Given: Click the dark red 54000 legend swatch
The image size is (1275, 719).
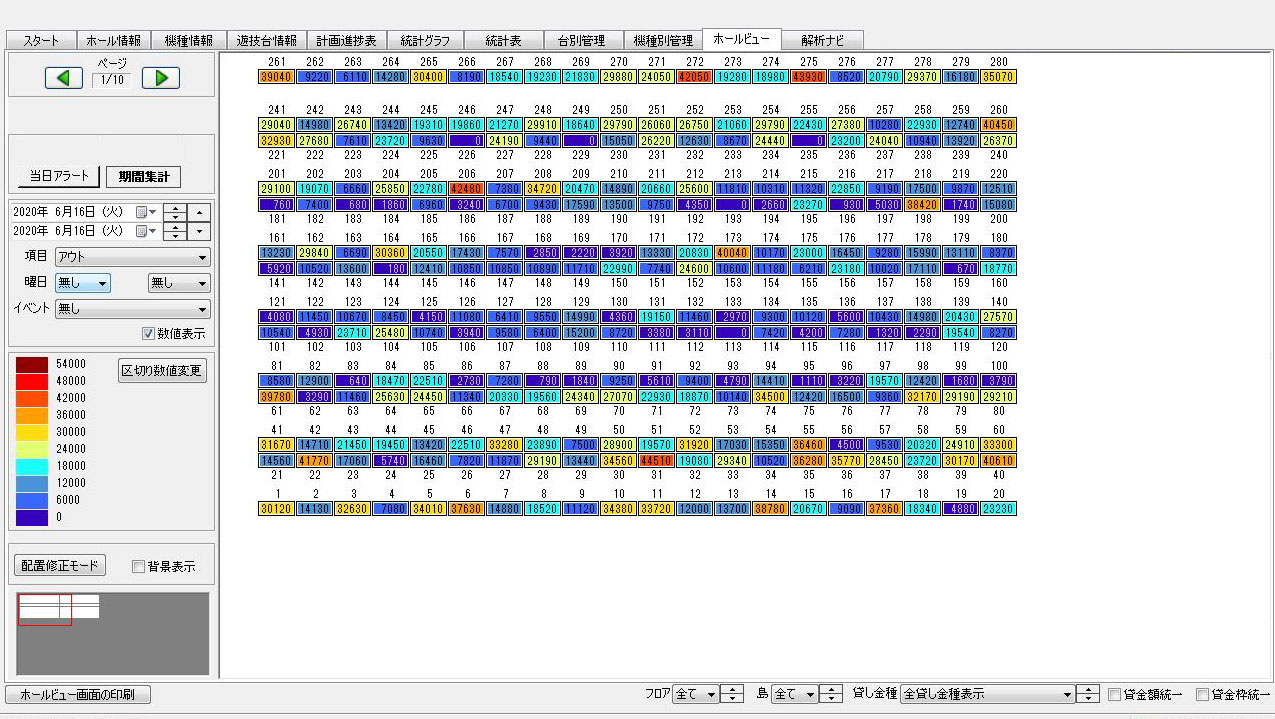Looking at the screenshot, I should coord(32,364).
